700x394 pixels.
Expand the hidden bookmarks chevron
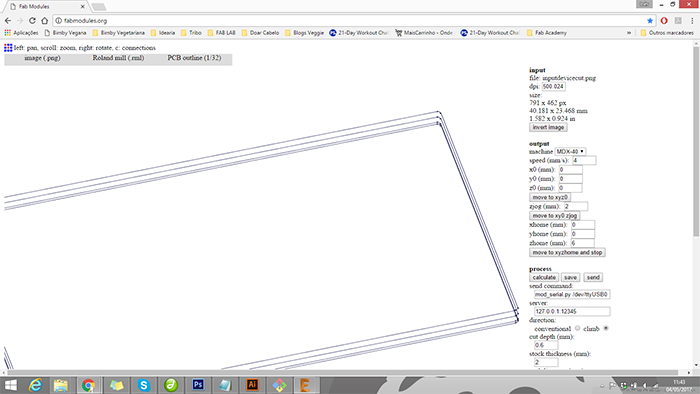coord(629,33)
